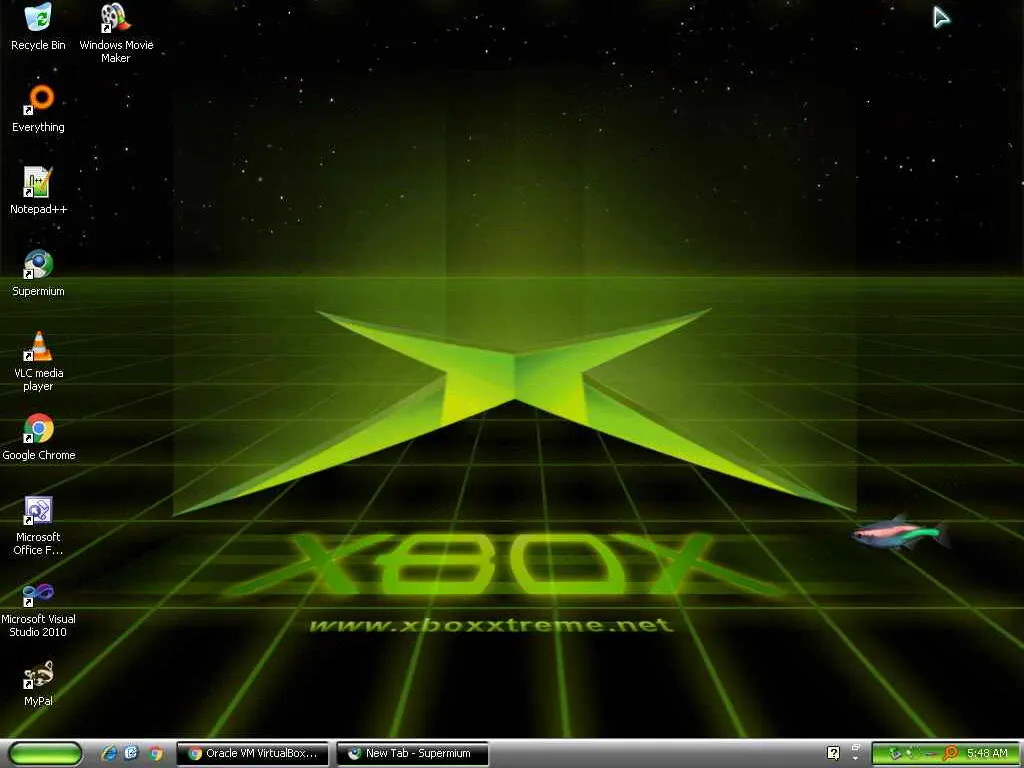Image resolution: width=1024 pixels, height=768 pixels.
Task: Click the 5:48 AM system clock
Action: tap(987, 753)
